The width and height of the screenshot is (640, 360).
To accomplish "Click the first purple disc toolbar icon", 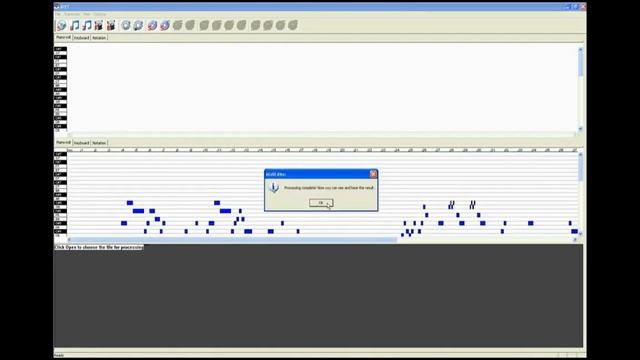I will 152,25.
